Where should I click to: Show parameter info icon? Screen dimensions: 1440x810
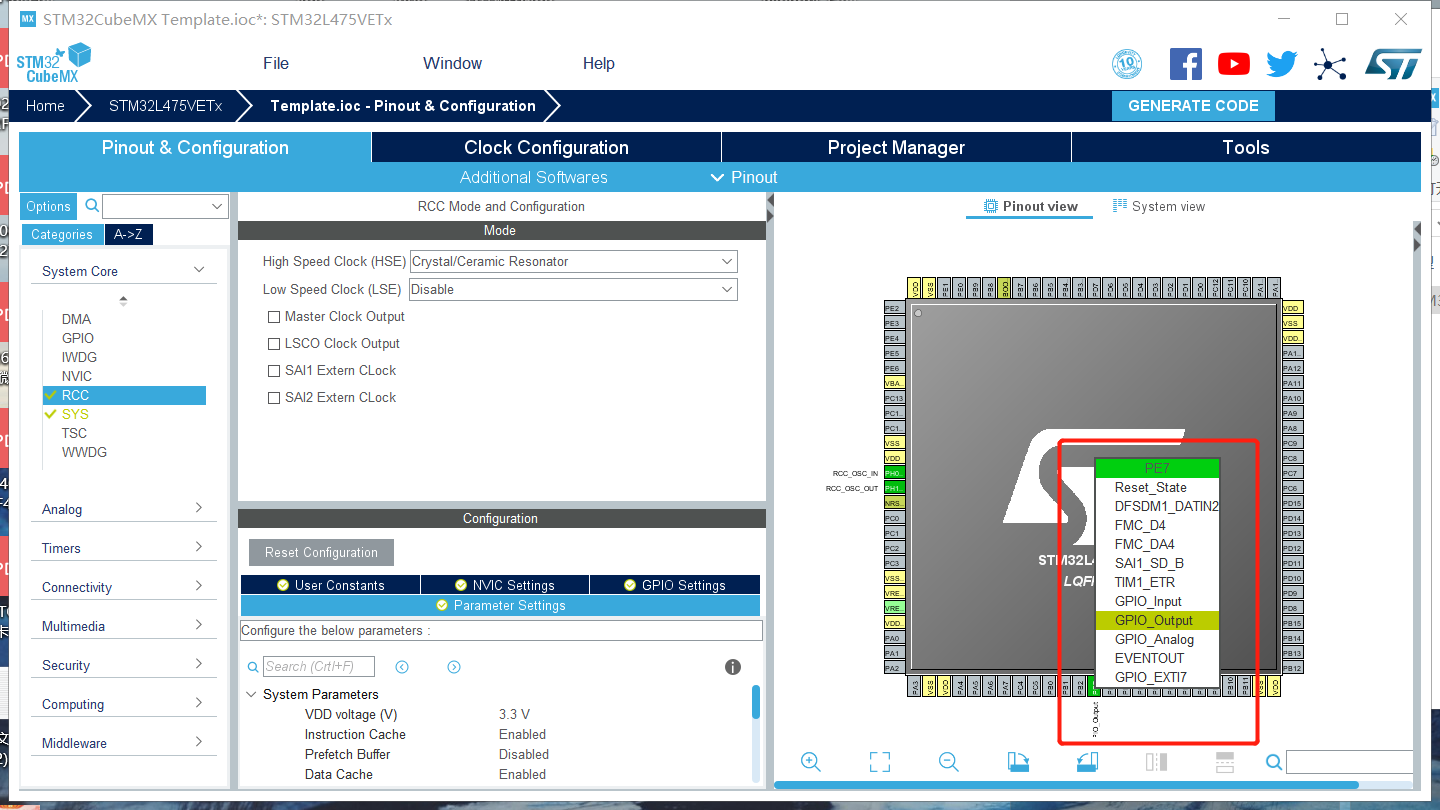point(733,667)
